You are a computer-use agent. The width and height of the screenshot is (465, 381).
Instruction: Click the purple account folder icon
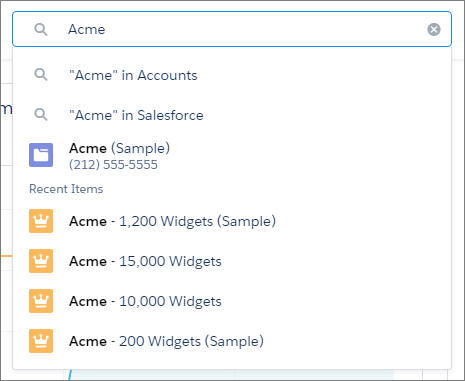click(x=41, y=155)
